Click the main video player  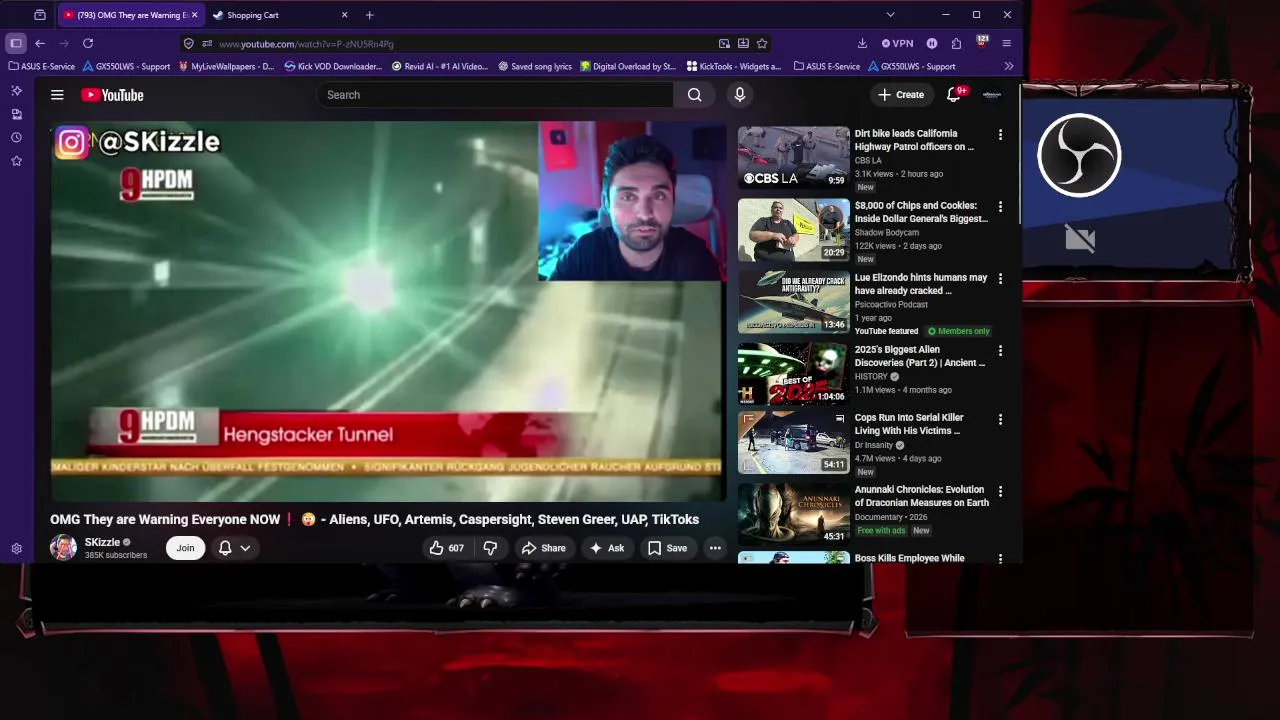click(x=388, y=311)
